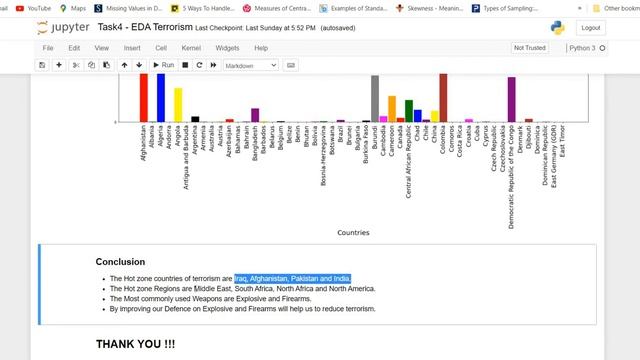Open the Widgets menu
Image resolution: width=640 pixels, height=360 pixels.
tap(227, 48)
